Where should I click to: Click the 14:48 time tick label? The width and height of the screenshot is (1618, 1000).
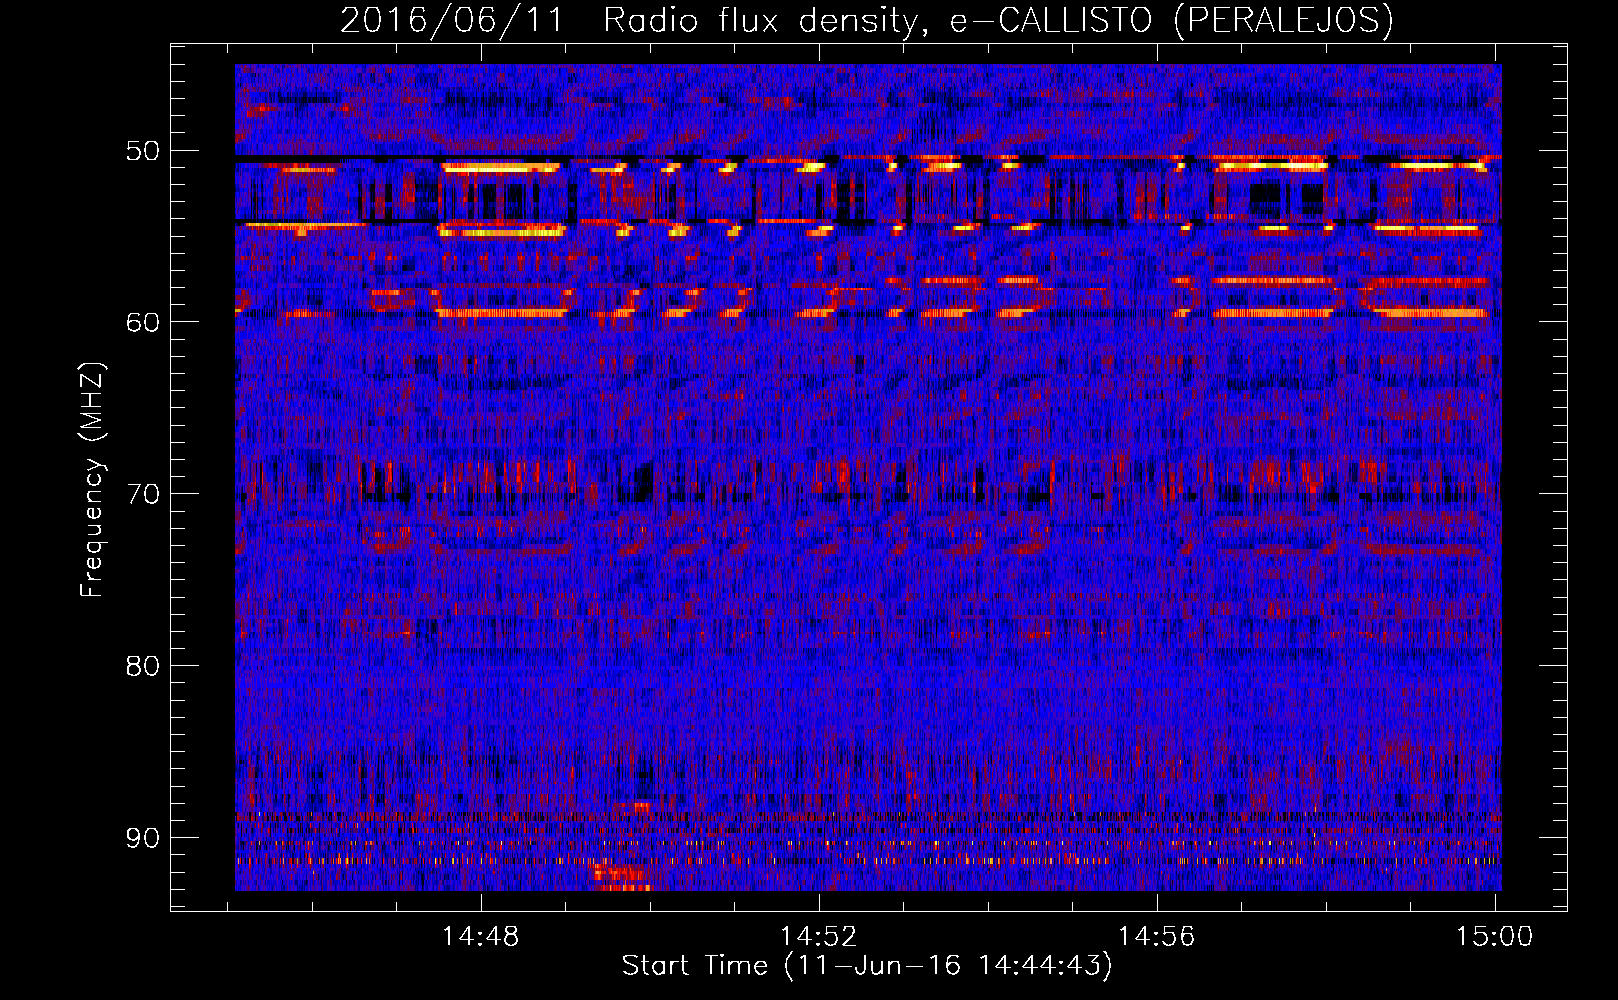pos(481,937)
